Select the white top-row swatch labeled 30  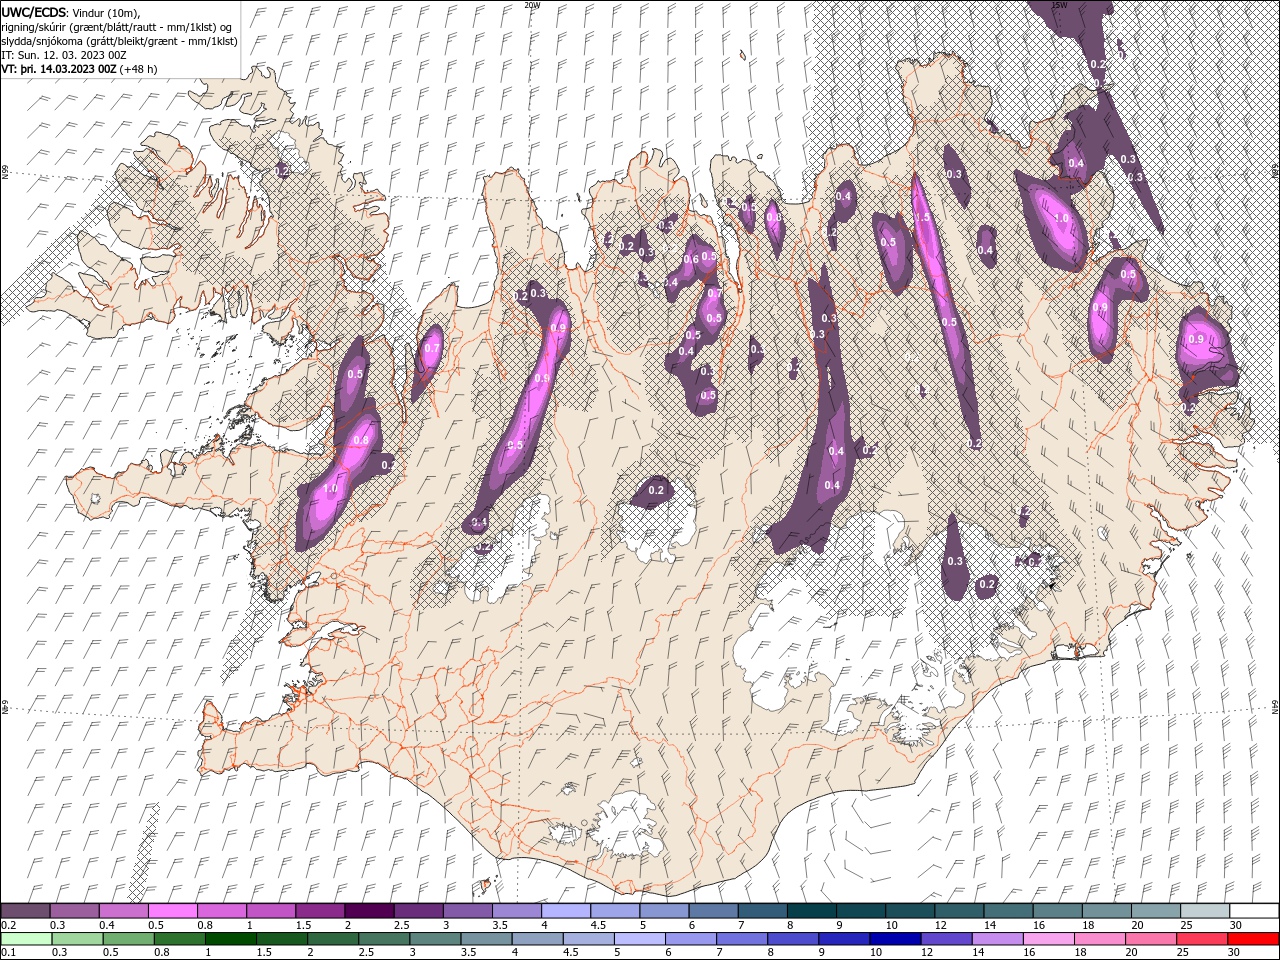click(1255, 911)
